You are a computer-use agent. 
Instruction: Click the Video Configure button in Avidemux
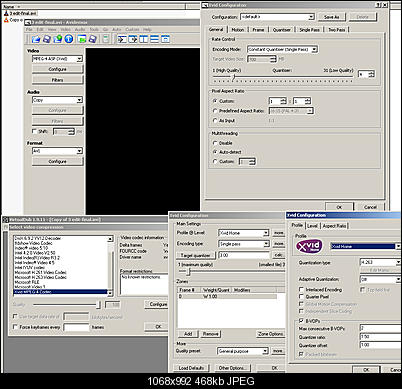pyautogui.click(x=57, y=69)
